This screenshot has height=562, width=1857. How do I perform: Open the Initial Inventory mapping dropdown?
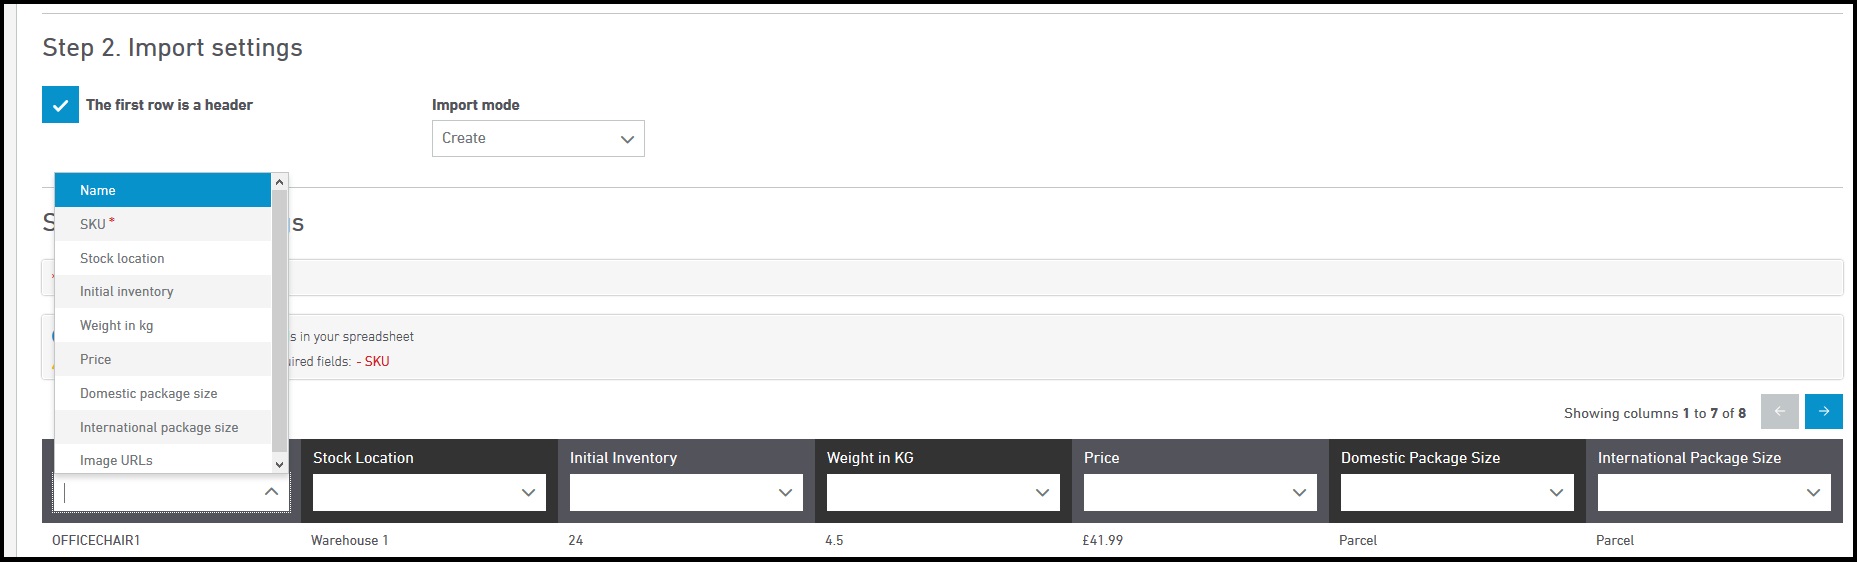(686, 492)
